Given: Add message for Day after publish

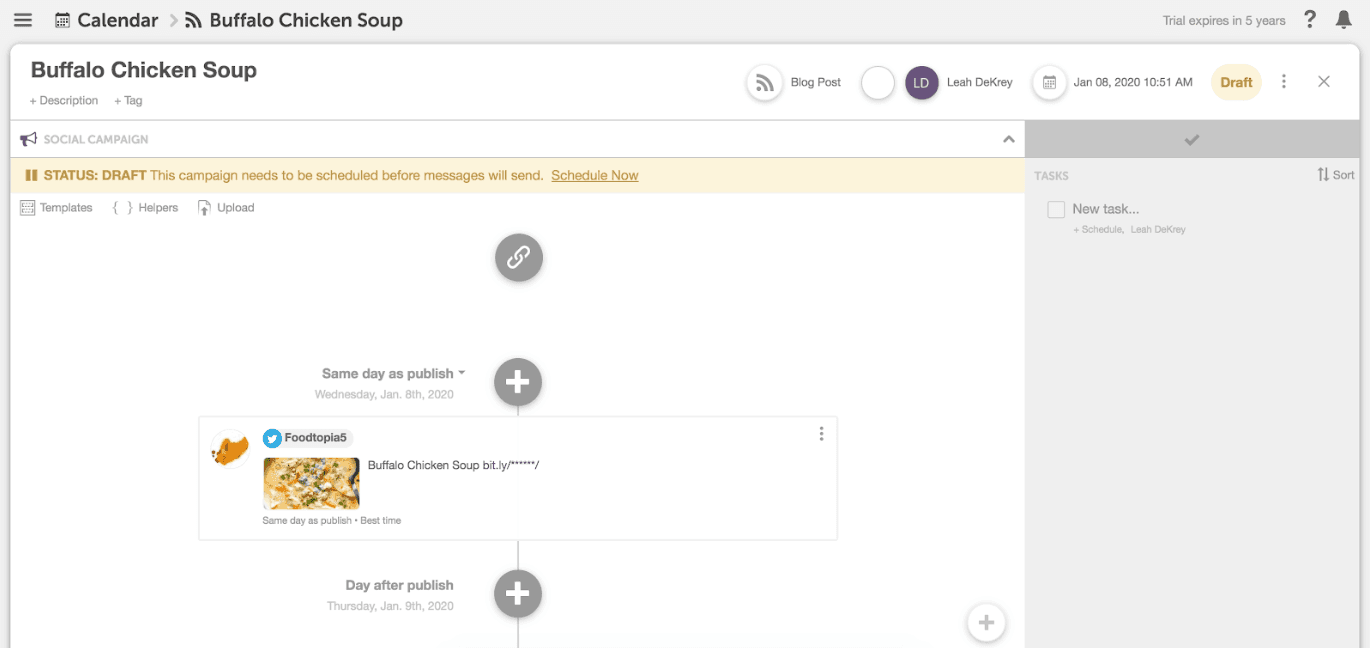Looking at the screenshot, I should point(518,594).
